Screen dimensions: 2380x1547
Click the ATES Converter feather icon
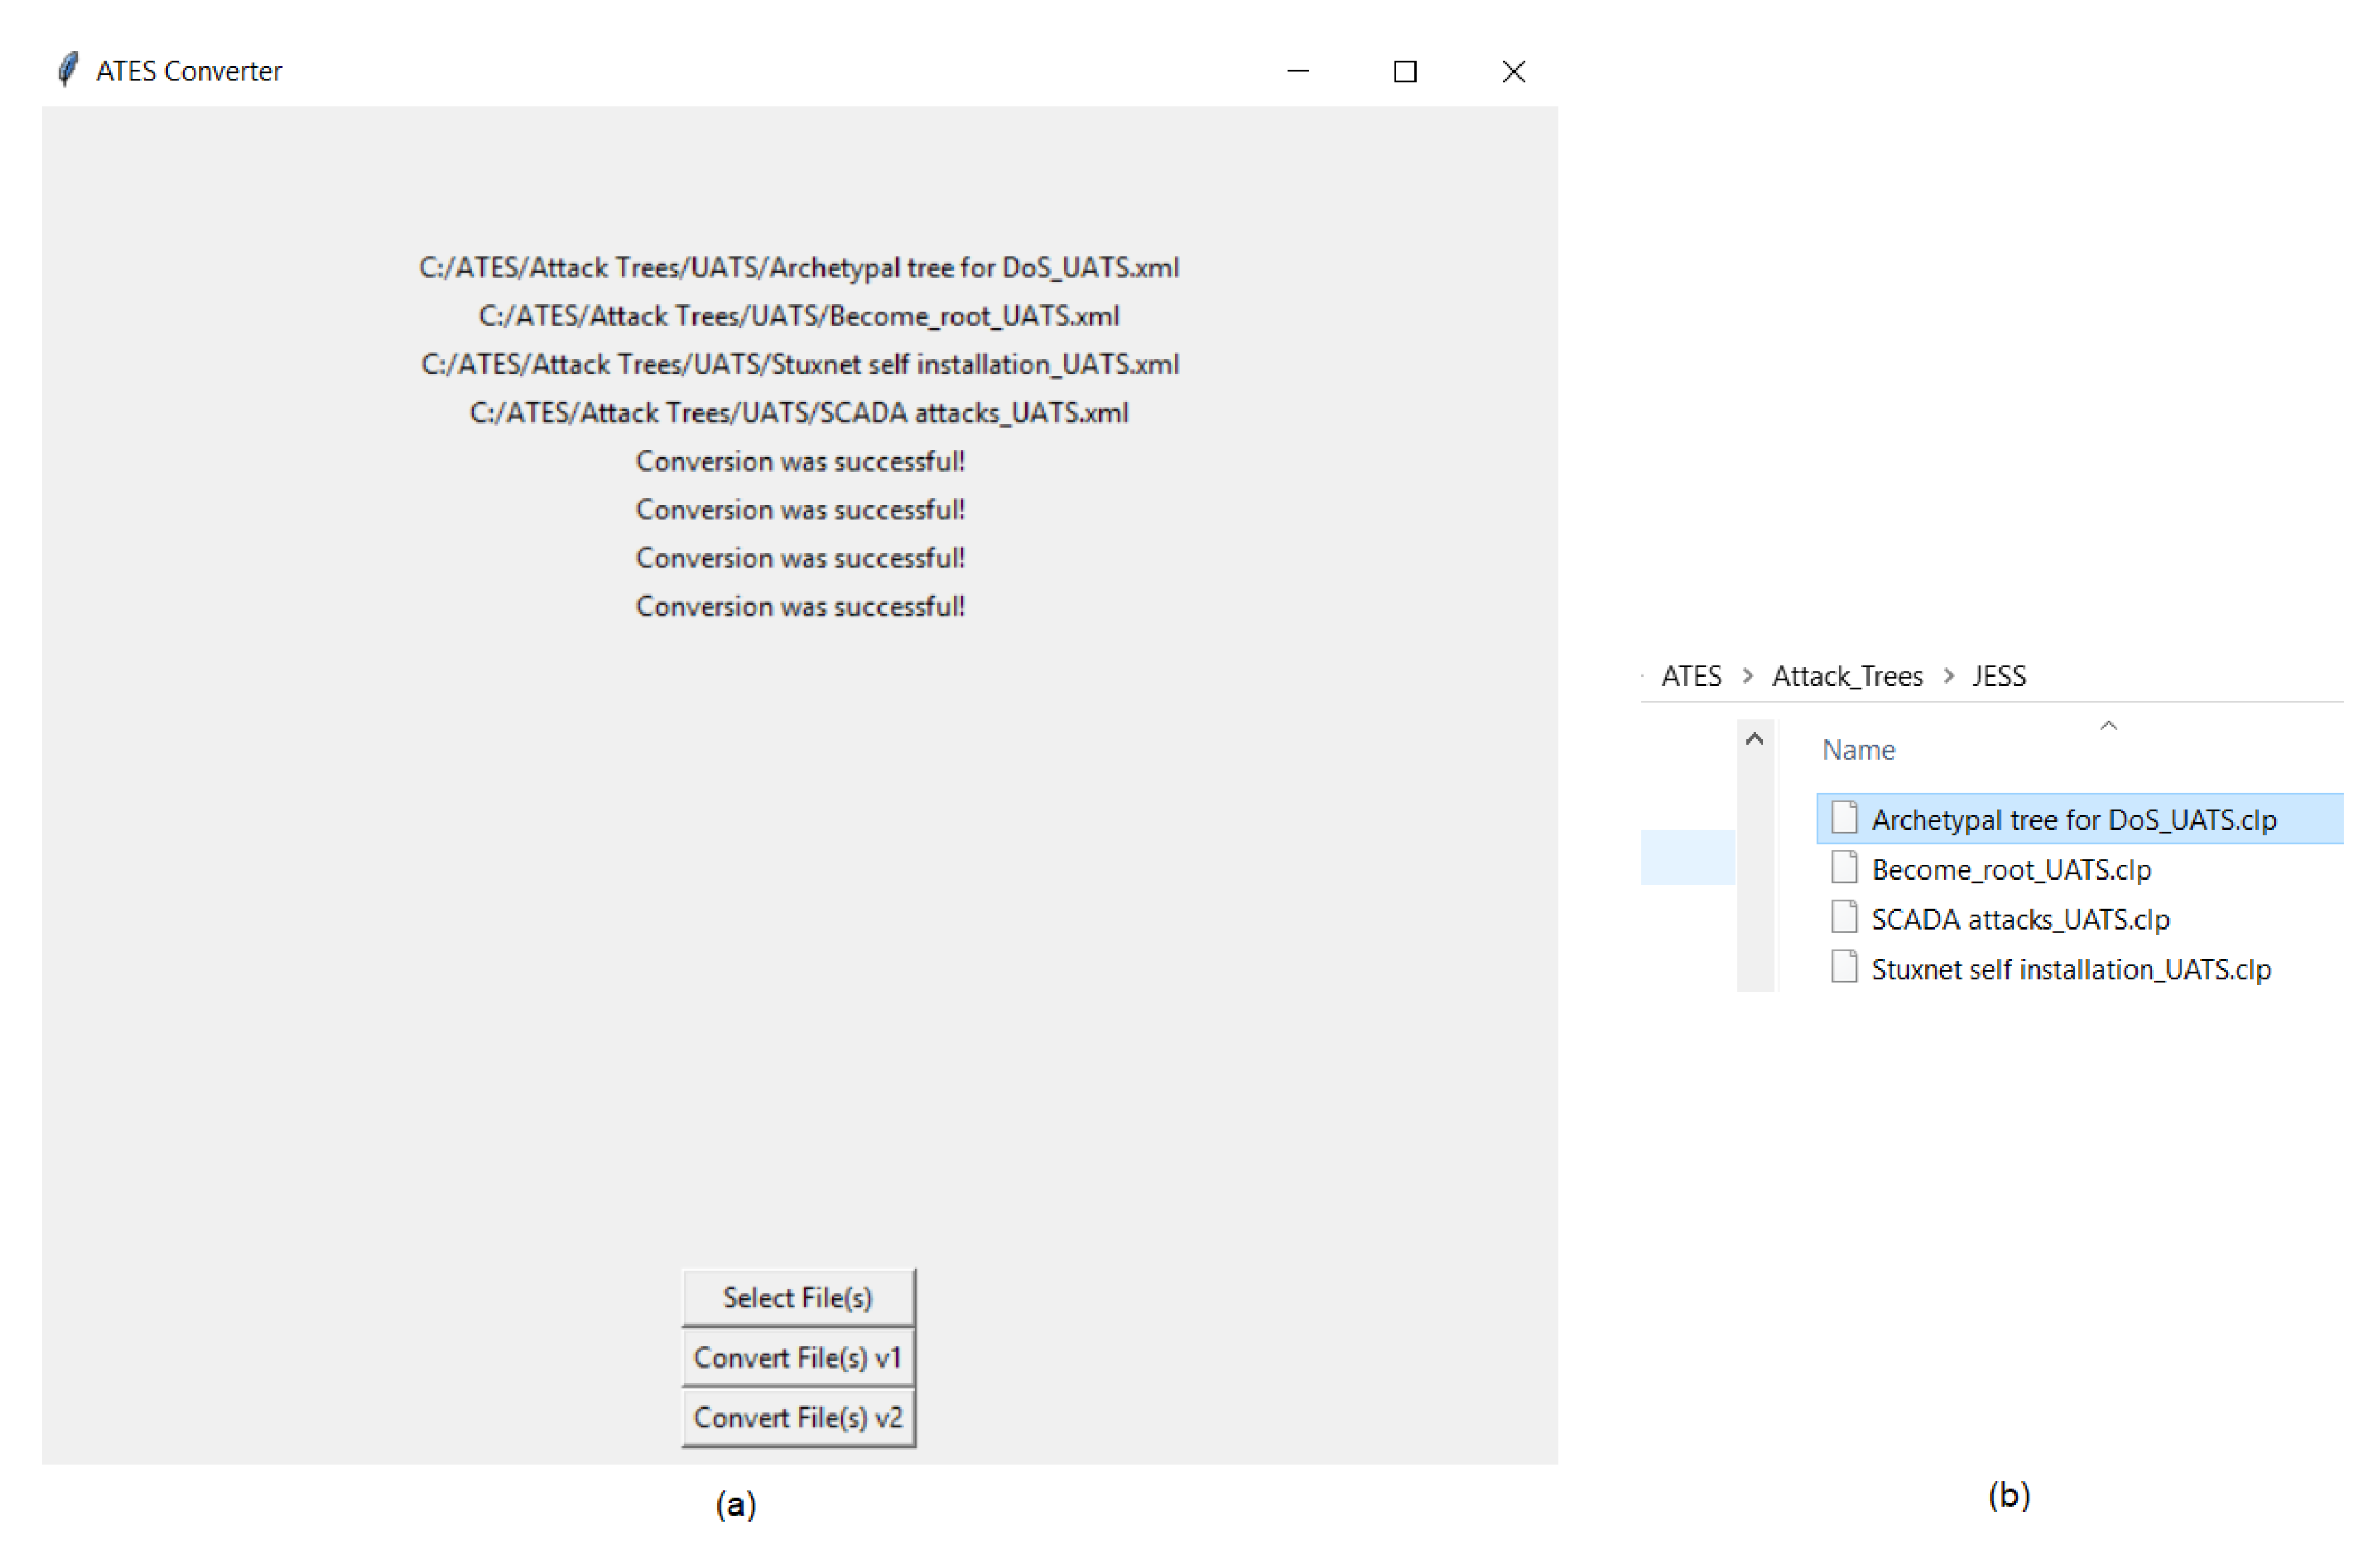coord(67,70)
